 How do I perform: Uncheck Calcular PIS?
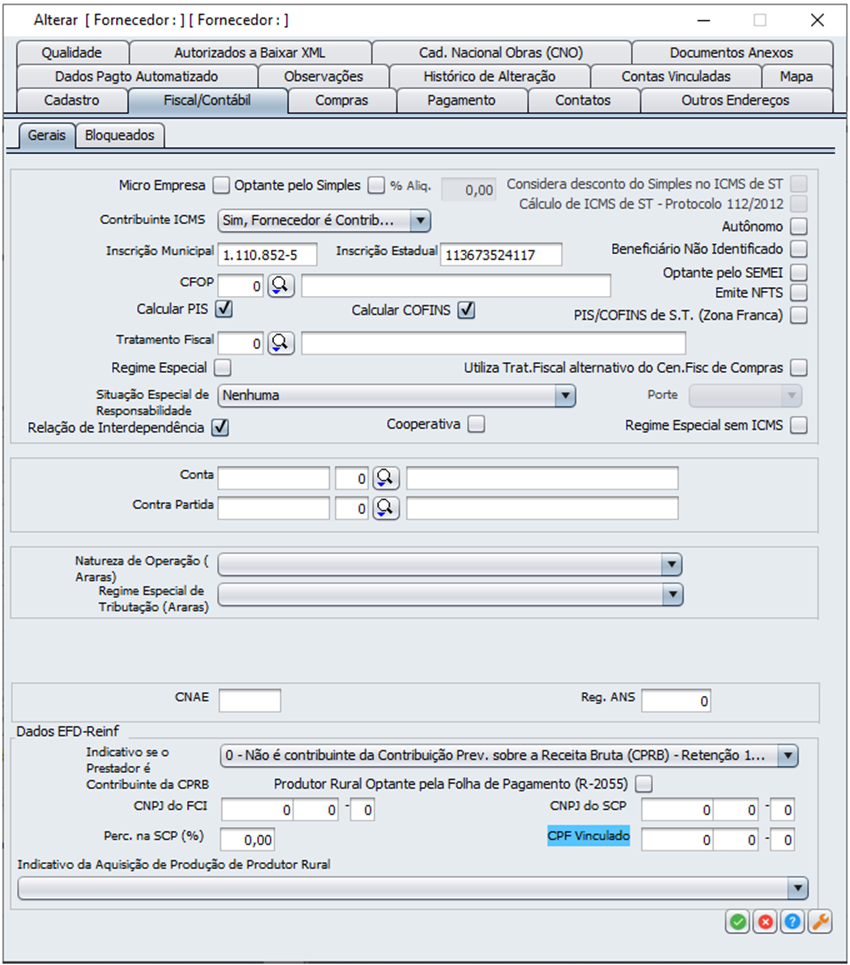224,309
